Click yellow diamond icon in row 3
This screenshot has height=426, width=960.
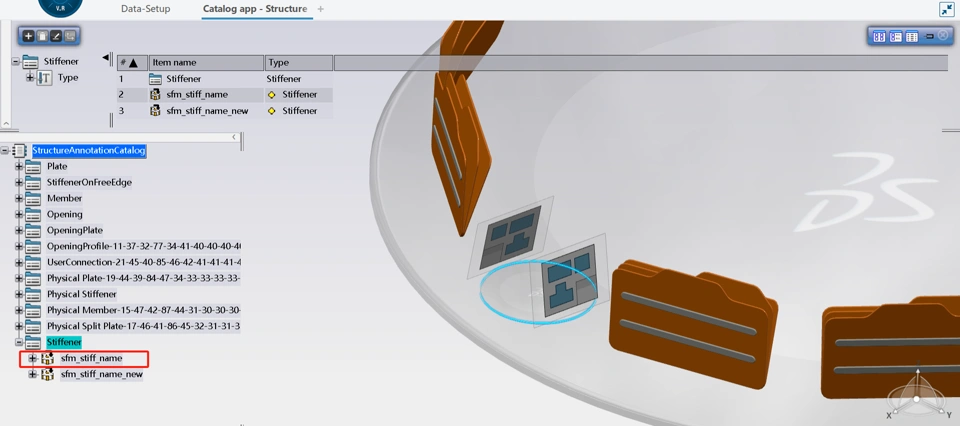point(272,111)
